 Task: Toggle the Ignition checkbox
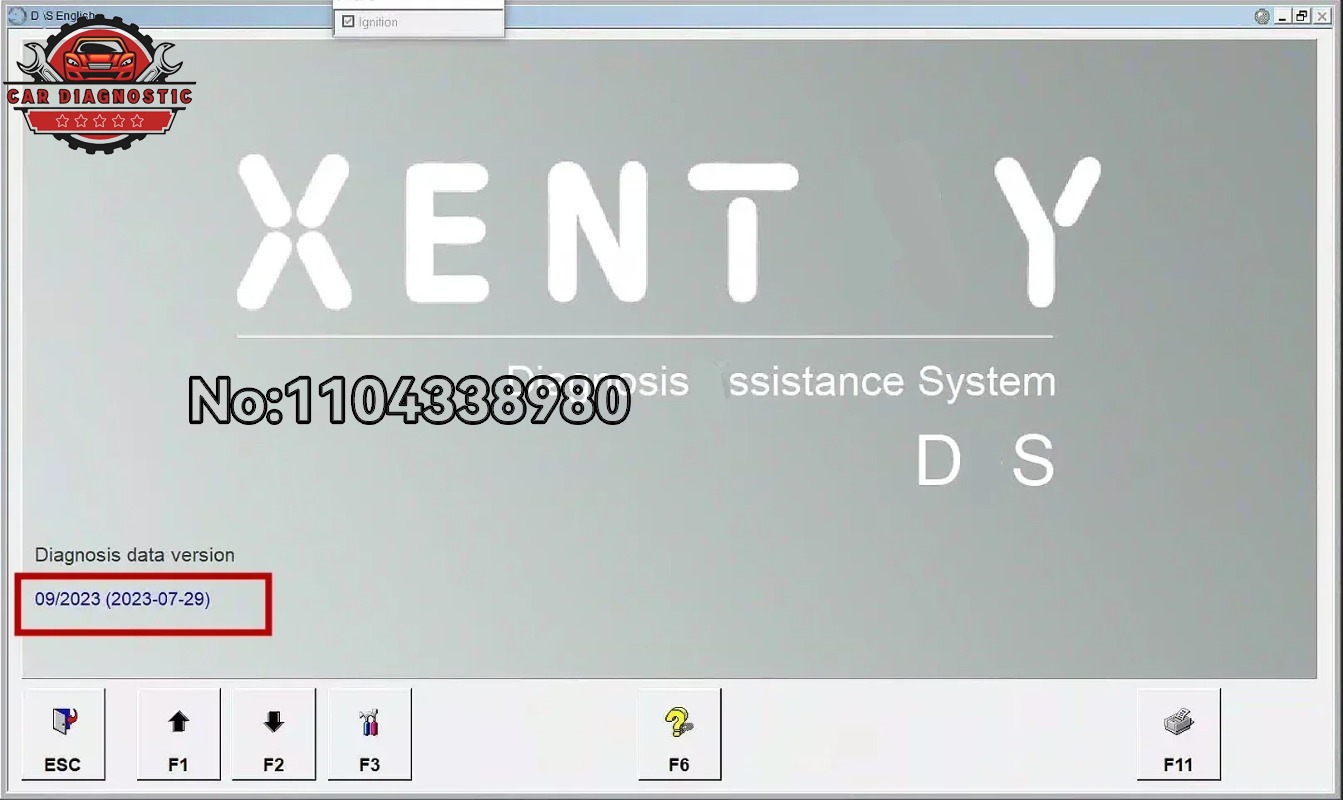tap(348, 21)
